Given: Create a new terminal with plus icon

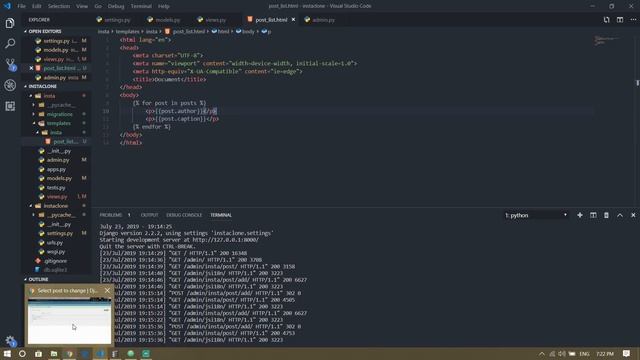Looking at the screenshot, I should [580, 215].
